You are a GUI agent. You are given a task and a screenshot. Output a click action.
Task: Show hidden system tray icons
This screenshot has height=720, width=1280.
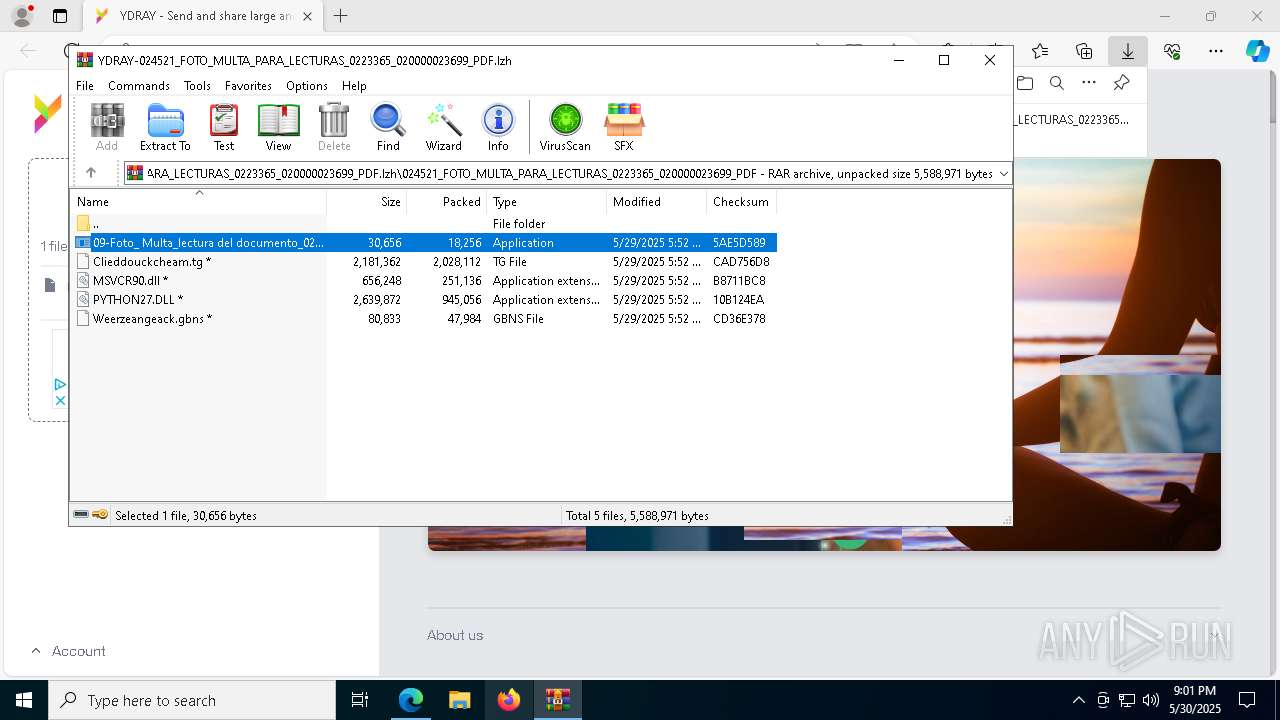(1078, 700)
